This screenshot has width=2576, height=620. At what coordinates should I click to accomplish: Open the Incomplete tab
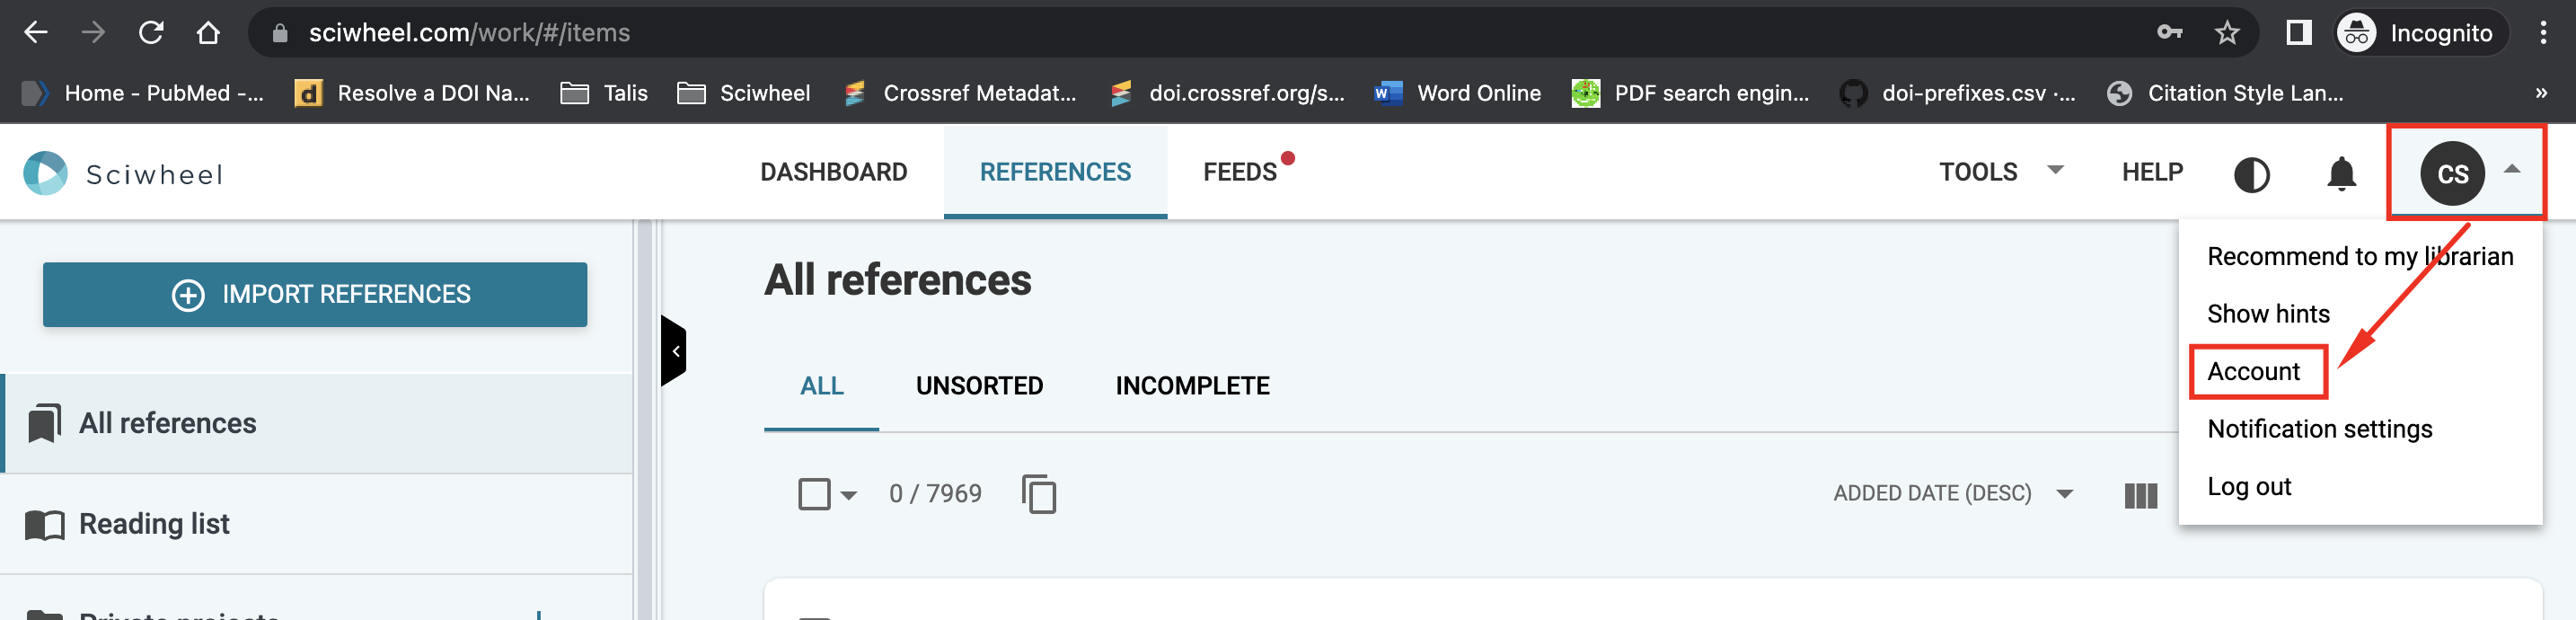(1192, 386)
